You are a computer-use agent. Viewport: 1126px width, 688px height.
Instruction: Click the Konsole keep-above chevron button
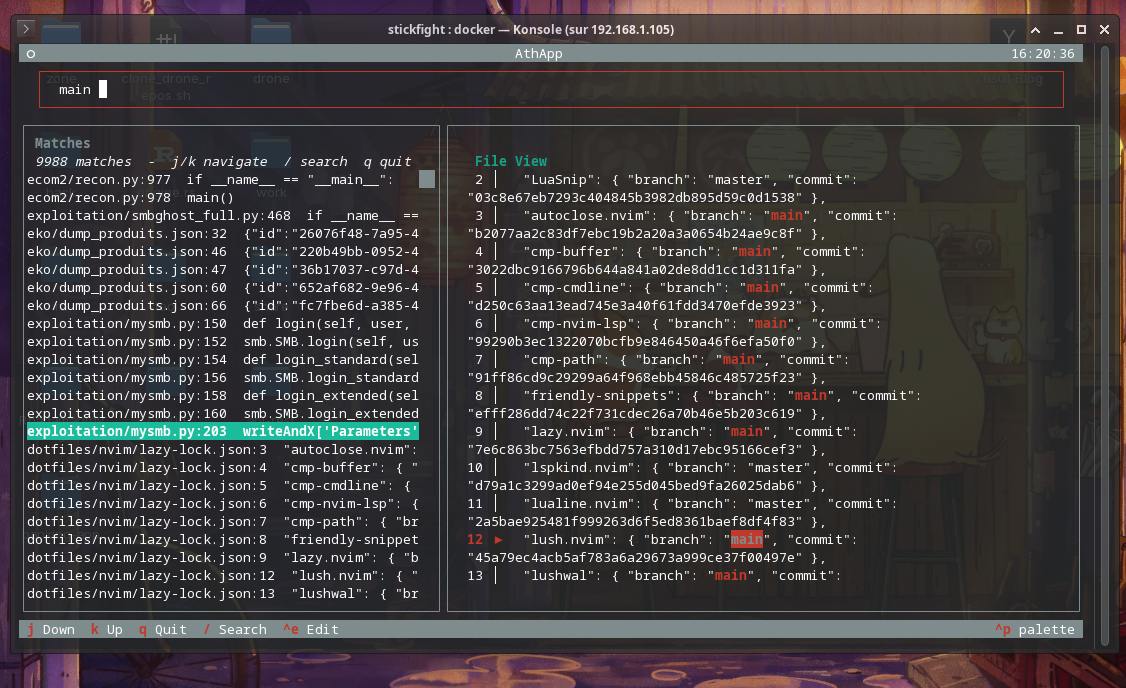(1036, 29)
